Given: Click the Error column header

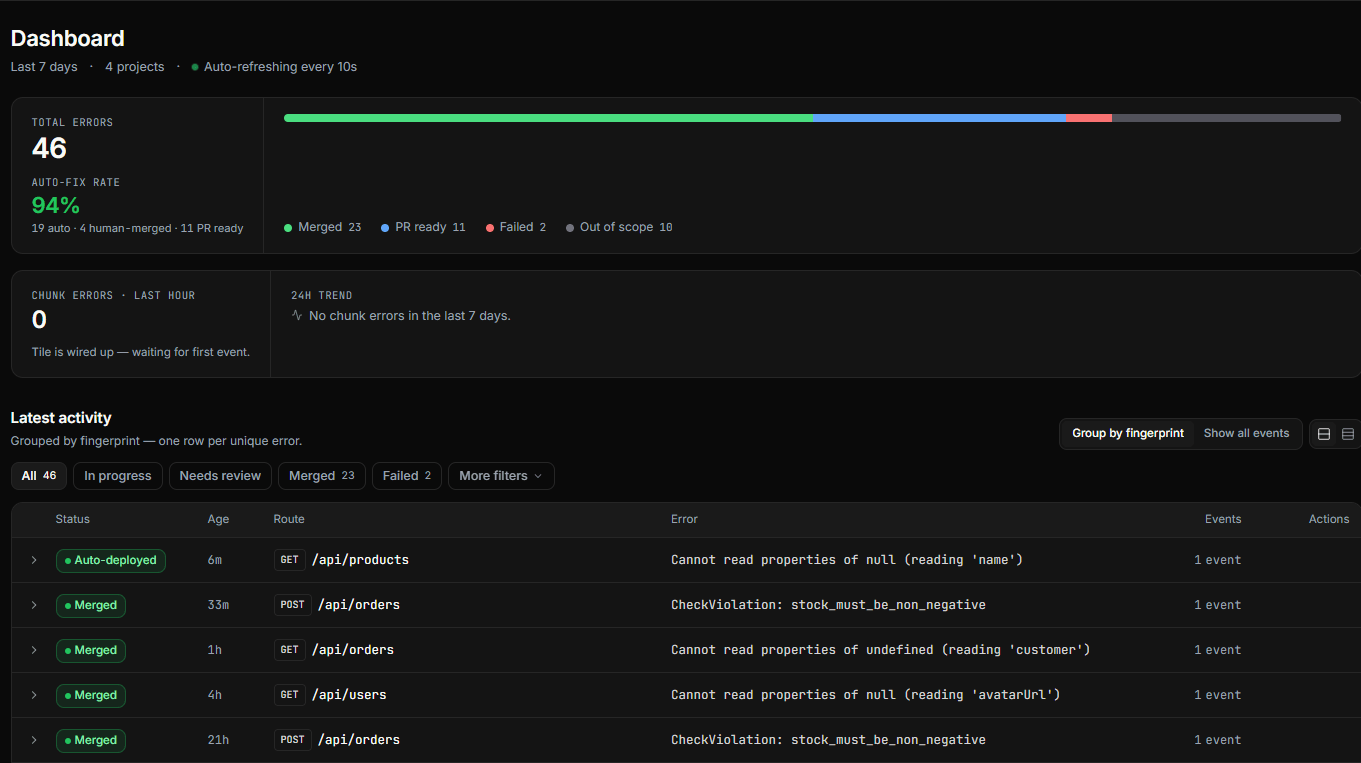Looking at the screenshot, I should (x=684, y=519).
